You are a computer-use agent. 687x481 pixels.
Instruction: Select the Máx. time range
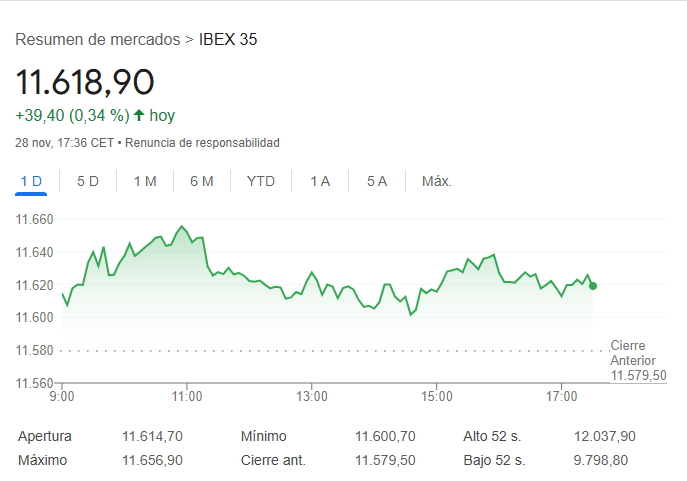point(437,181)
